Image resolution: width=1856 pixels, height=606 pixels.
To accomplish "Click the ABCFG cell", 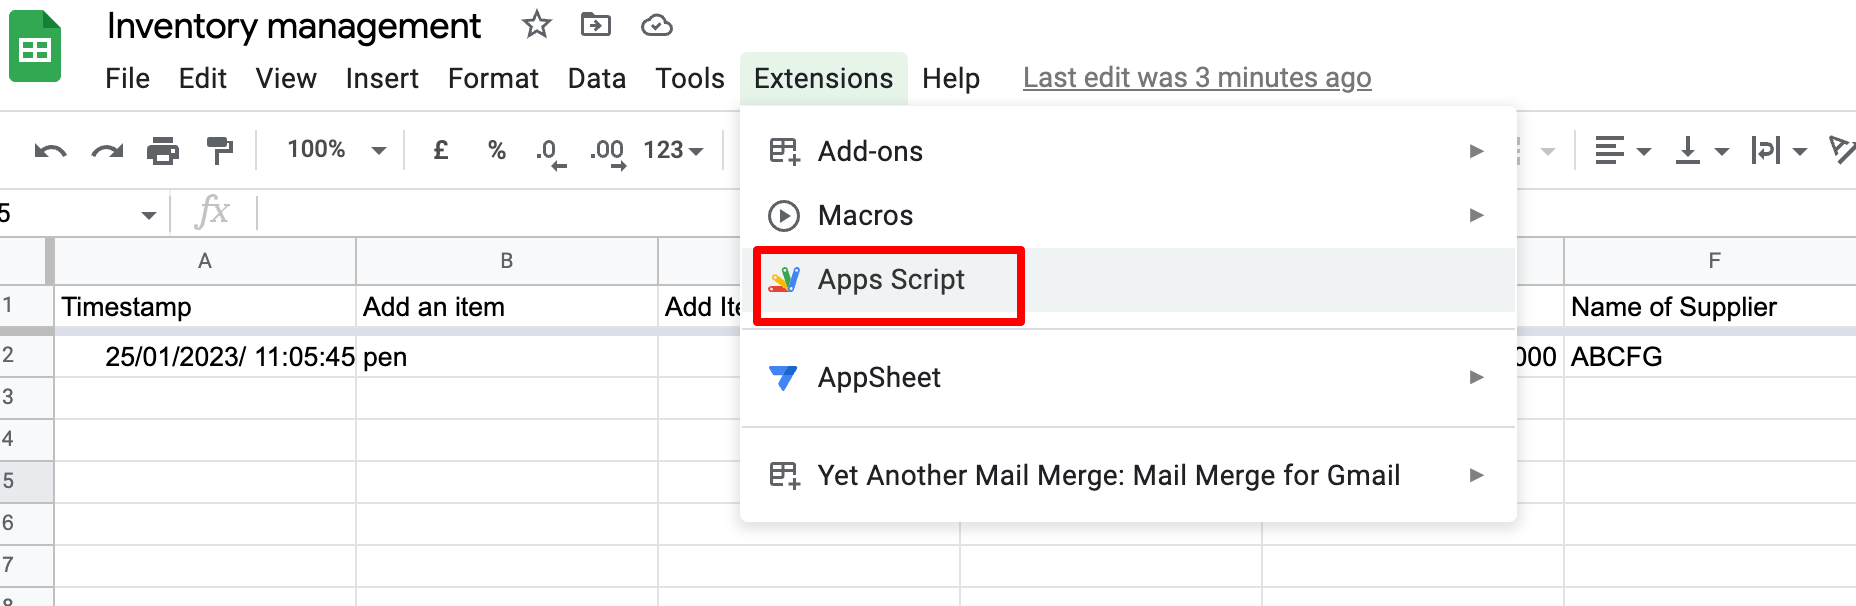I will (x=1710, y=356).
